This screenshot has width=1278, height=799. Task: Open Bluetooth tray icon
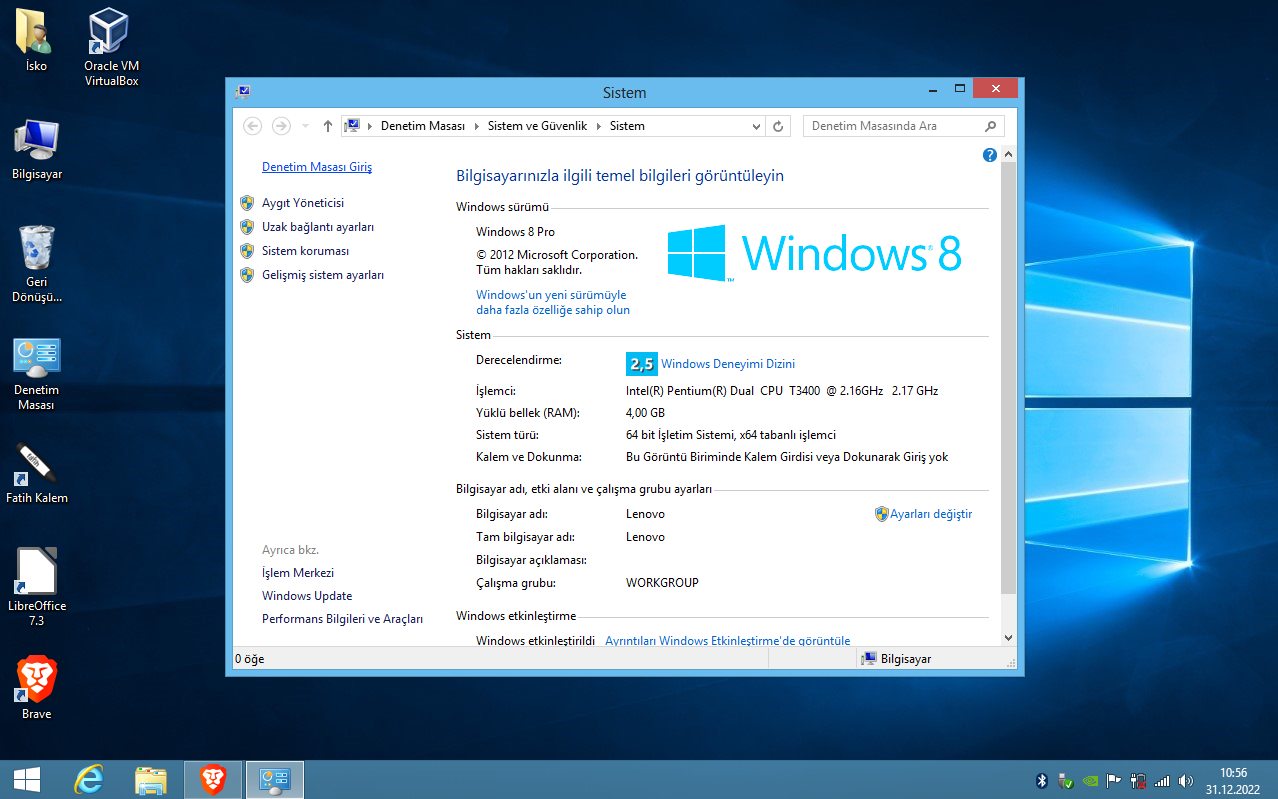click(1041, 781)
